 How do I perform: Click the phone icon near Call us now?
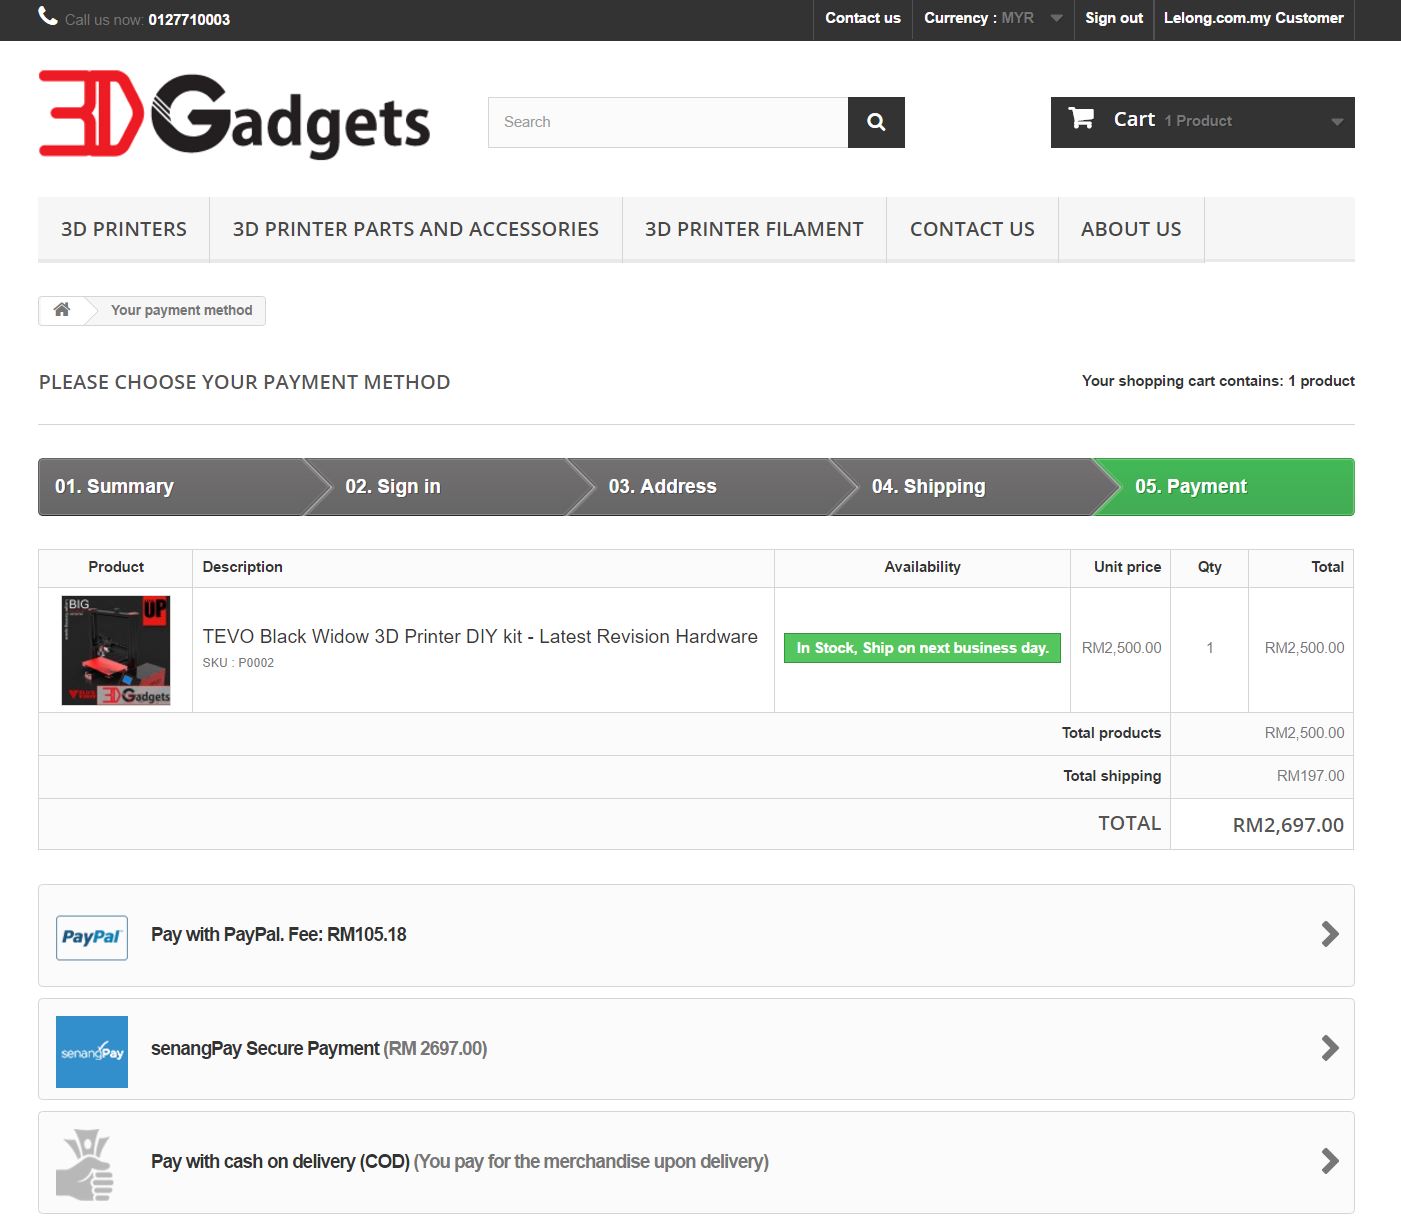47,16
